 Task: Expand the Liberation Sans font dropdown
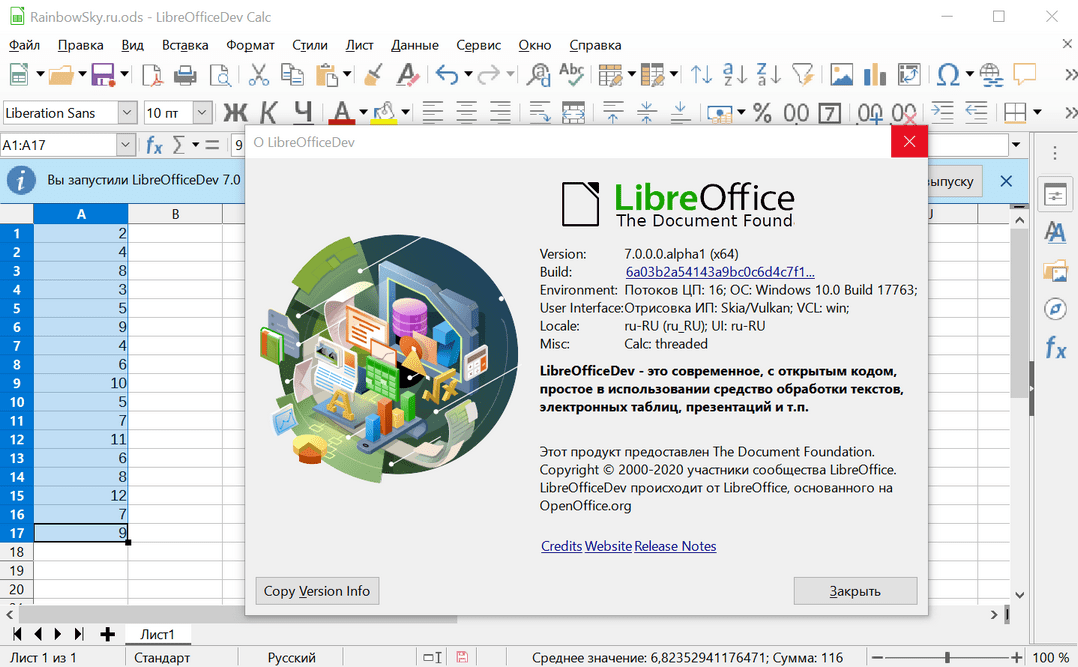click(x=127, y=113)
